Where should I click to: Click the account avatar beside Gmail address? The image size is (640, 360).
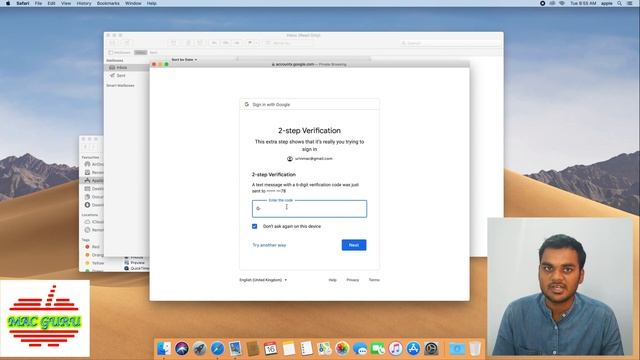click(x=290, y=158)
